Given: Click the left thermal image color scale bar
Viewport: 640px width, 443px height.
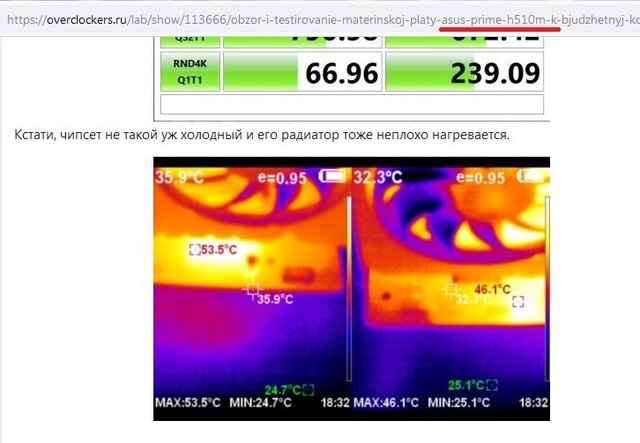Looking at the screenshot, I should point(349,289).
